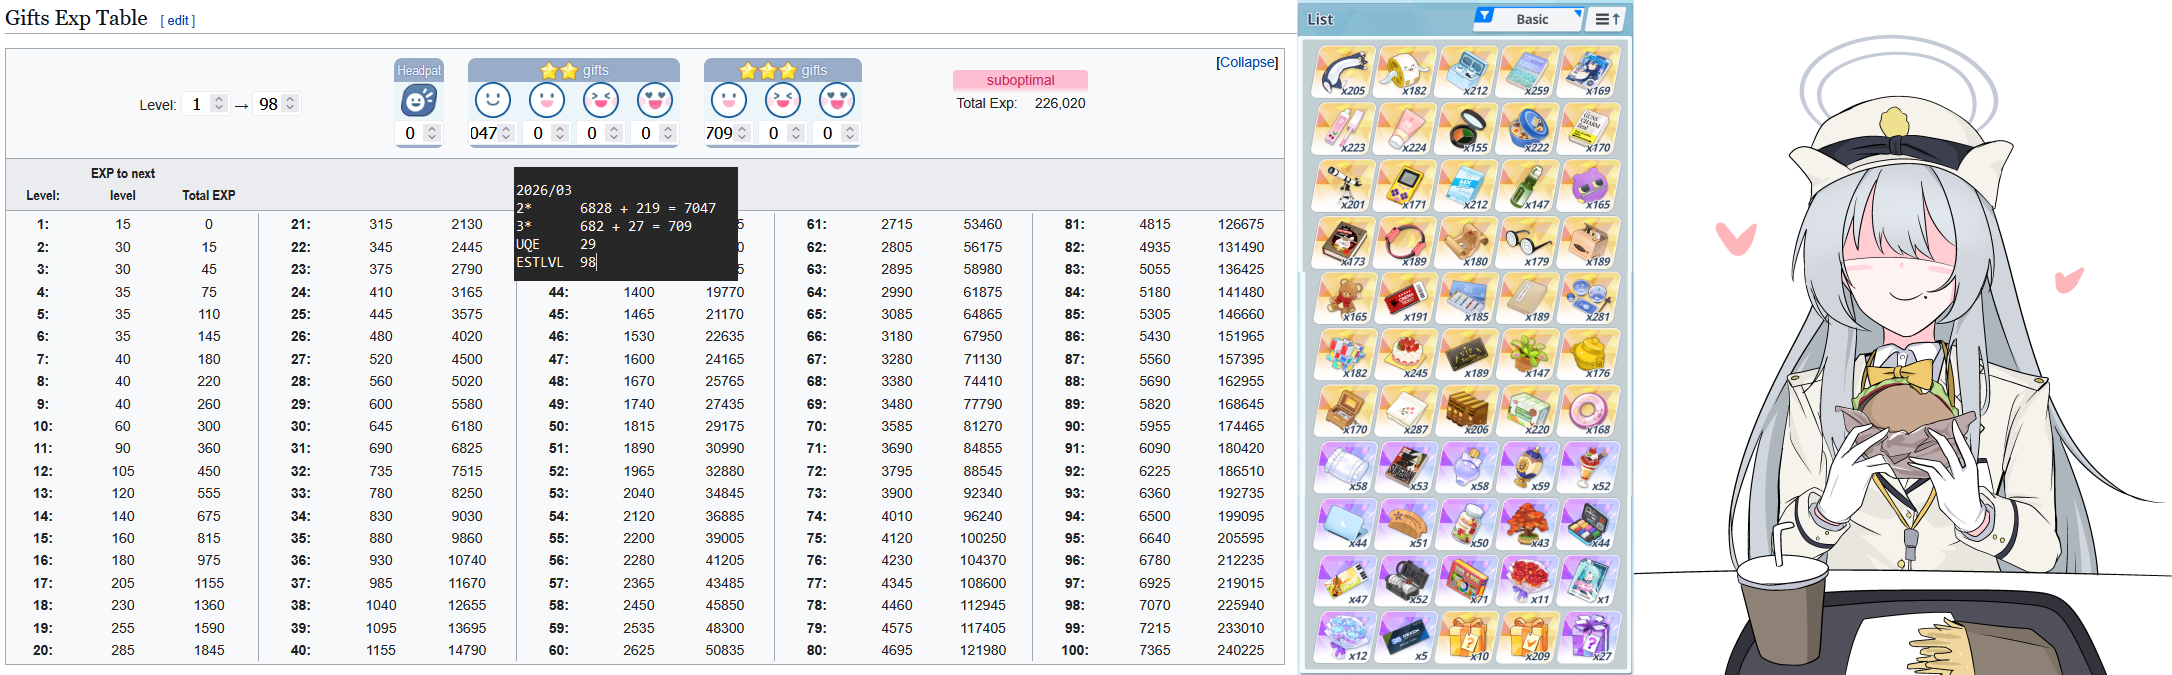Open the Basic filter dropdown
Image resolution: width=2172 pixels, height=675 pixels.
click(x=1529, y=19)
